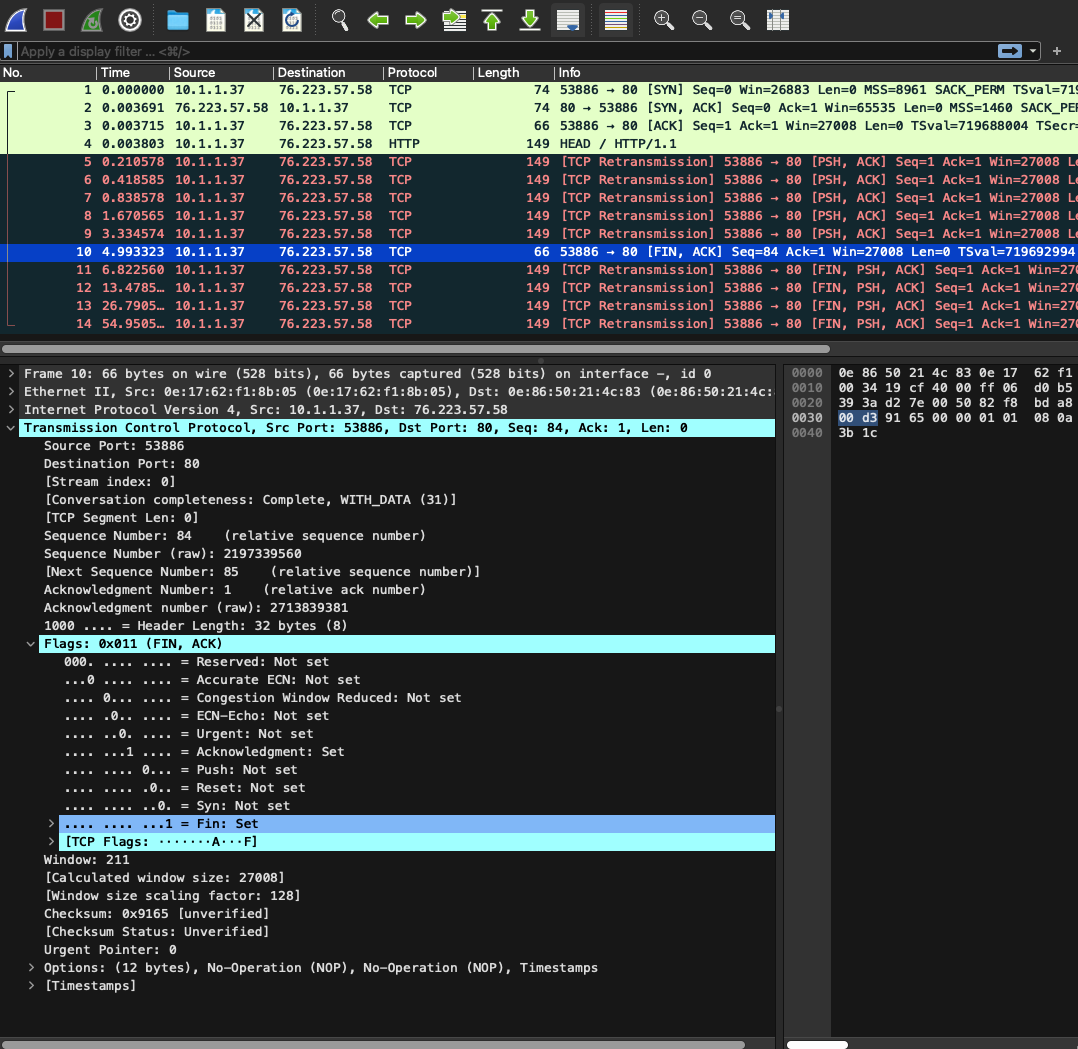
Task: Reload the capture file
Action: [292, 19]
